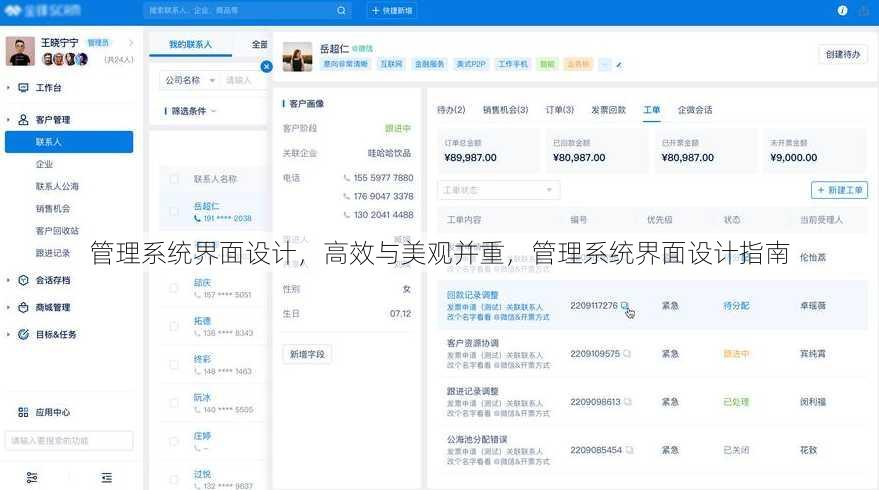
Task: Switch to 订单(3) tab
Action: click(559, 110)
